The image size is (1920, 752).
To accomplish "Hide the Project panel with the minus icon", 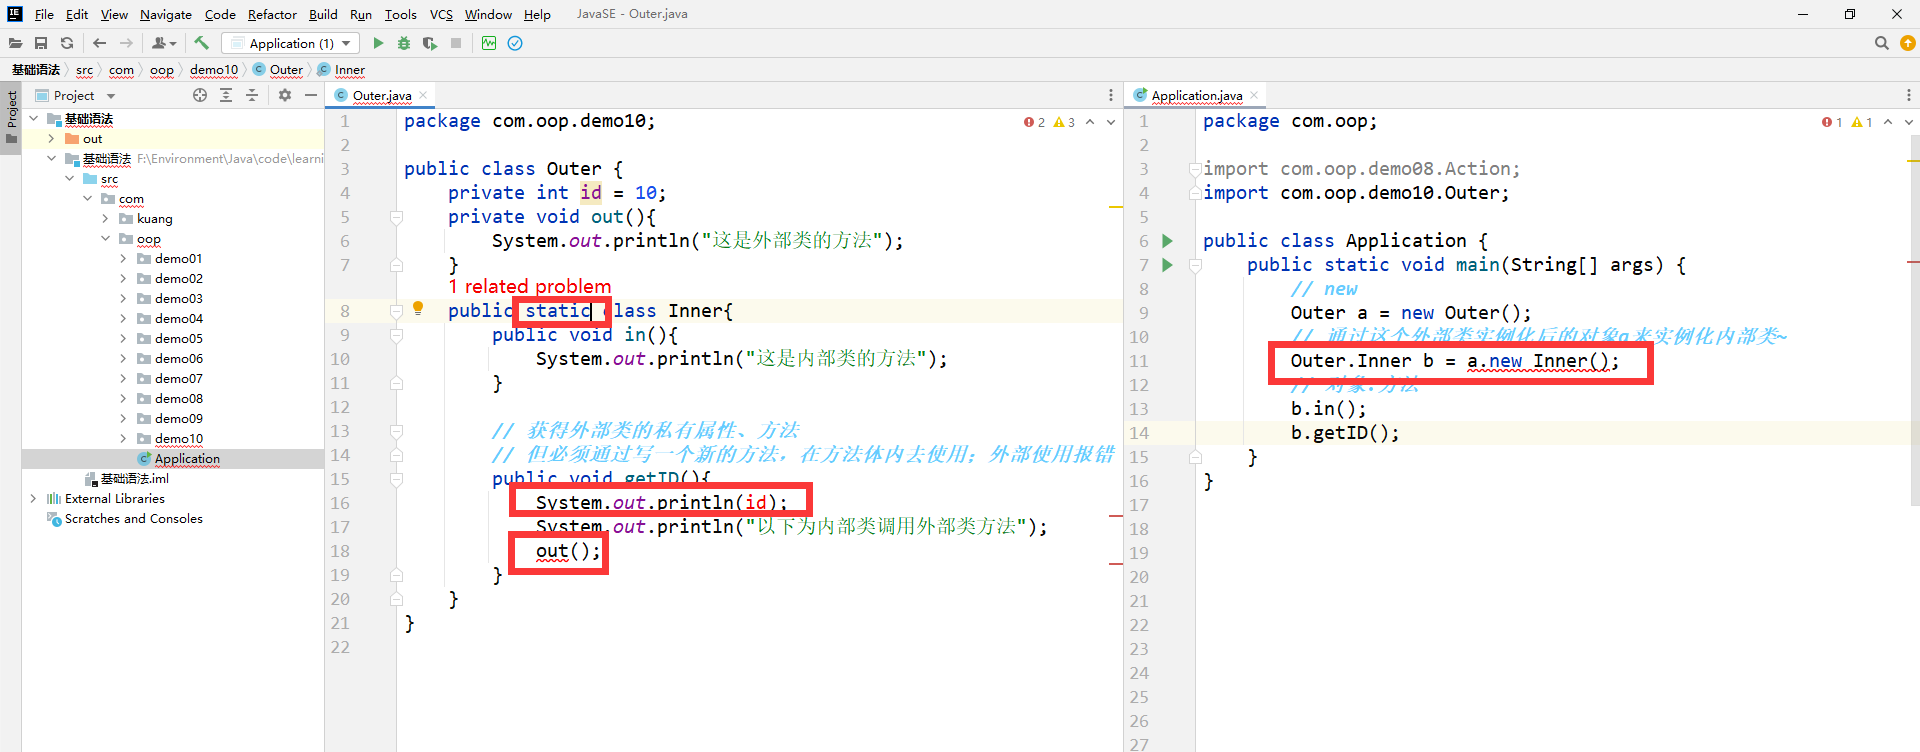I will click(x=311, y=95).
